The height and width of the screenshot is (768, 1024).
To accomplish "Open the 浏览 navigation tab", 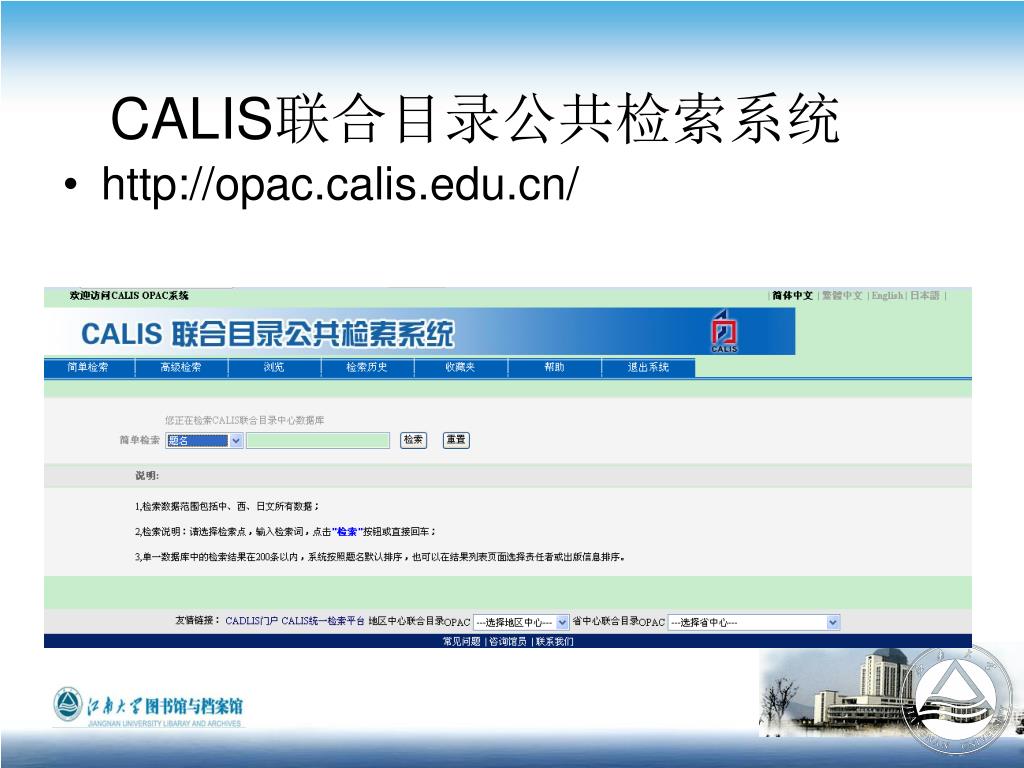I will pyautogui.click(x=274, y=367).
